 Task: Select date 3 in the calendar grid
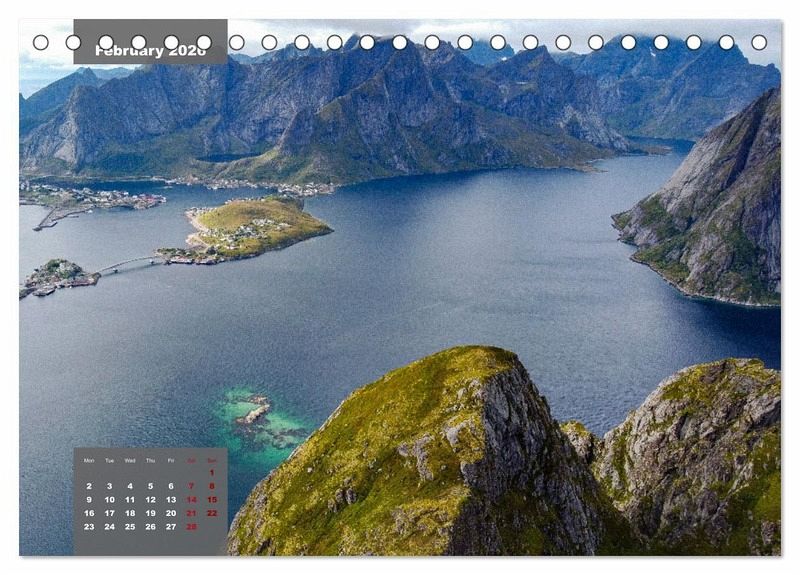109,486
